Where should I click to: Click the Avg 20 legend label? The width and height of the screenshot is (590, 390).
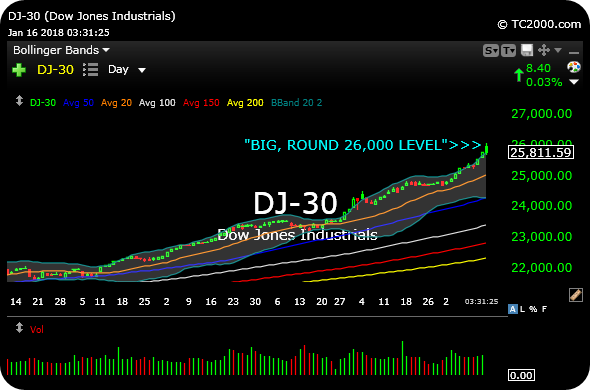[x=116, y=102]
